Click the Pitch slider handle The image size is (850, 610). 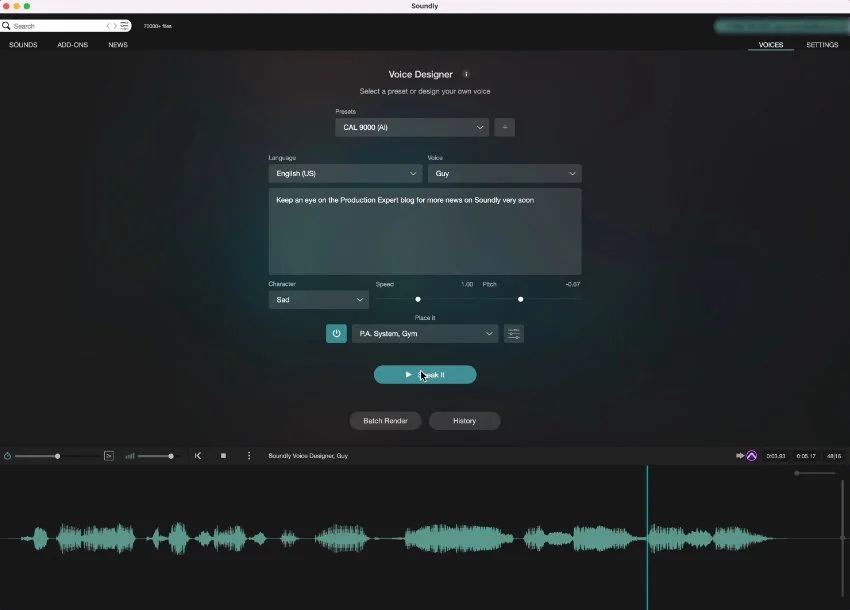point(520,298)
